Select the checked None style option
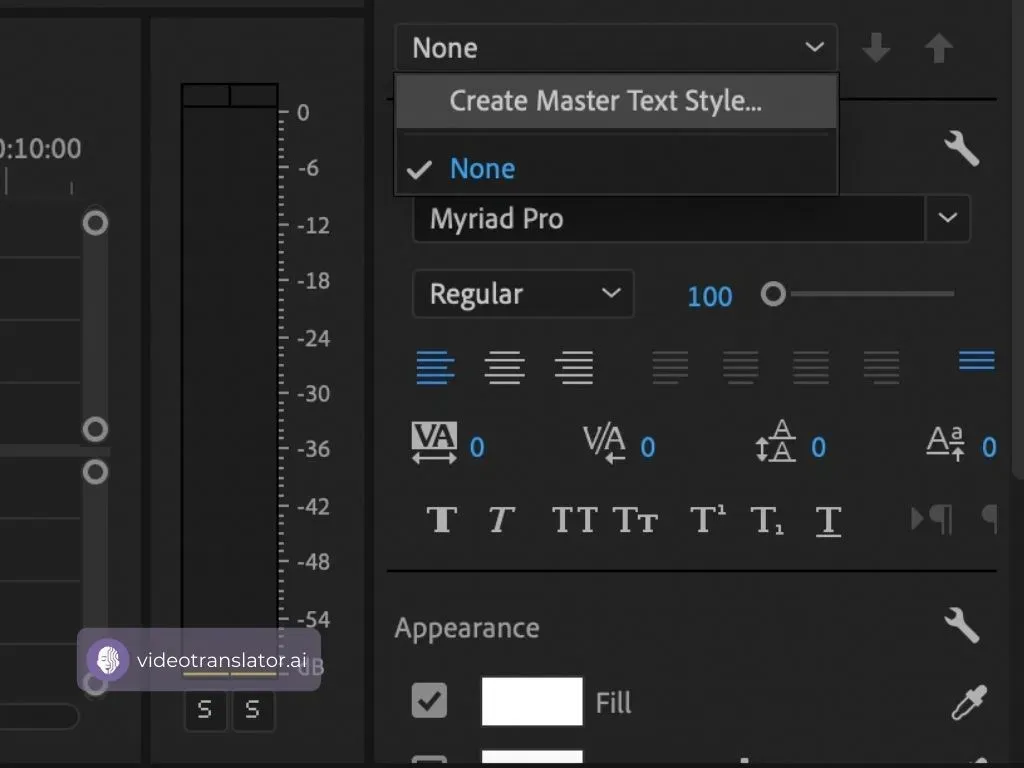Viewport: 1024px width, 768px height. point(616,169)
